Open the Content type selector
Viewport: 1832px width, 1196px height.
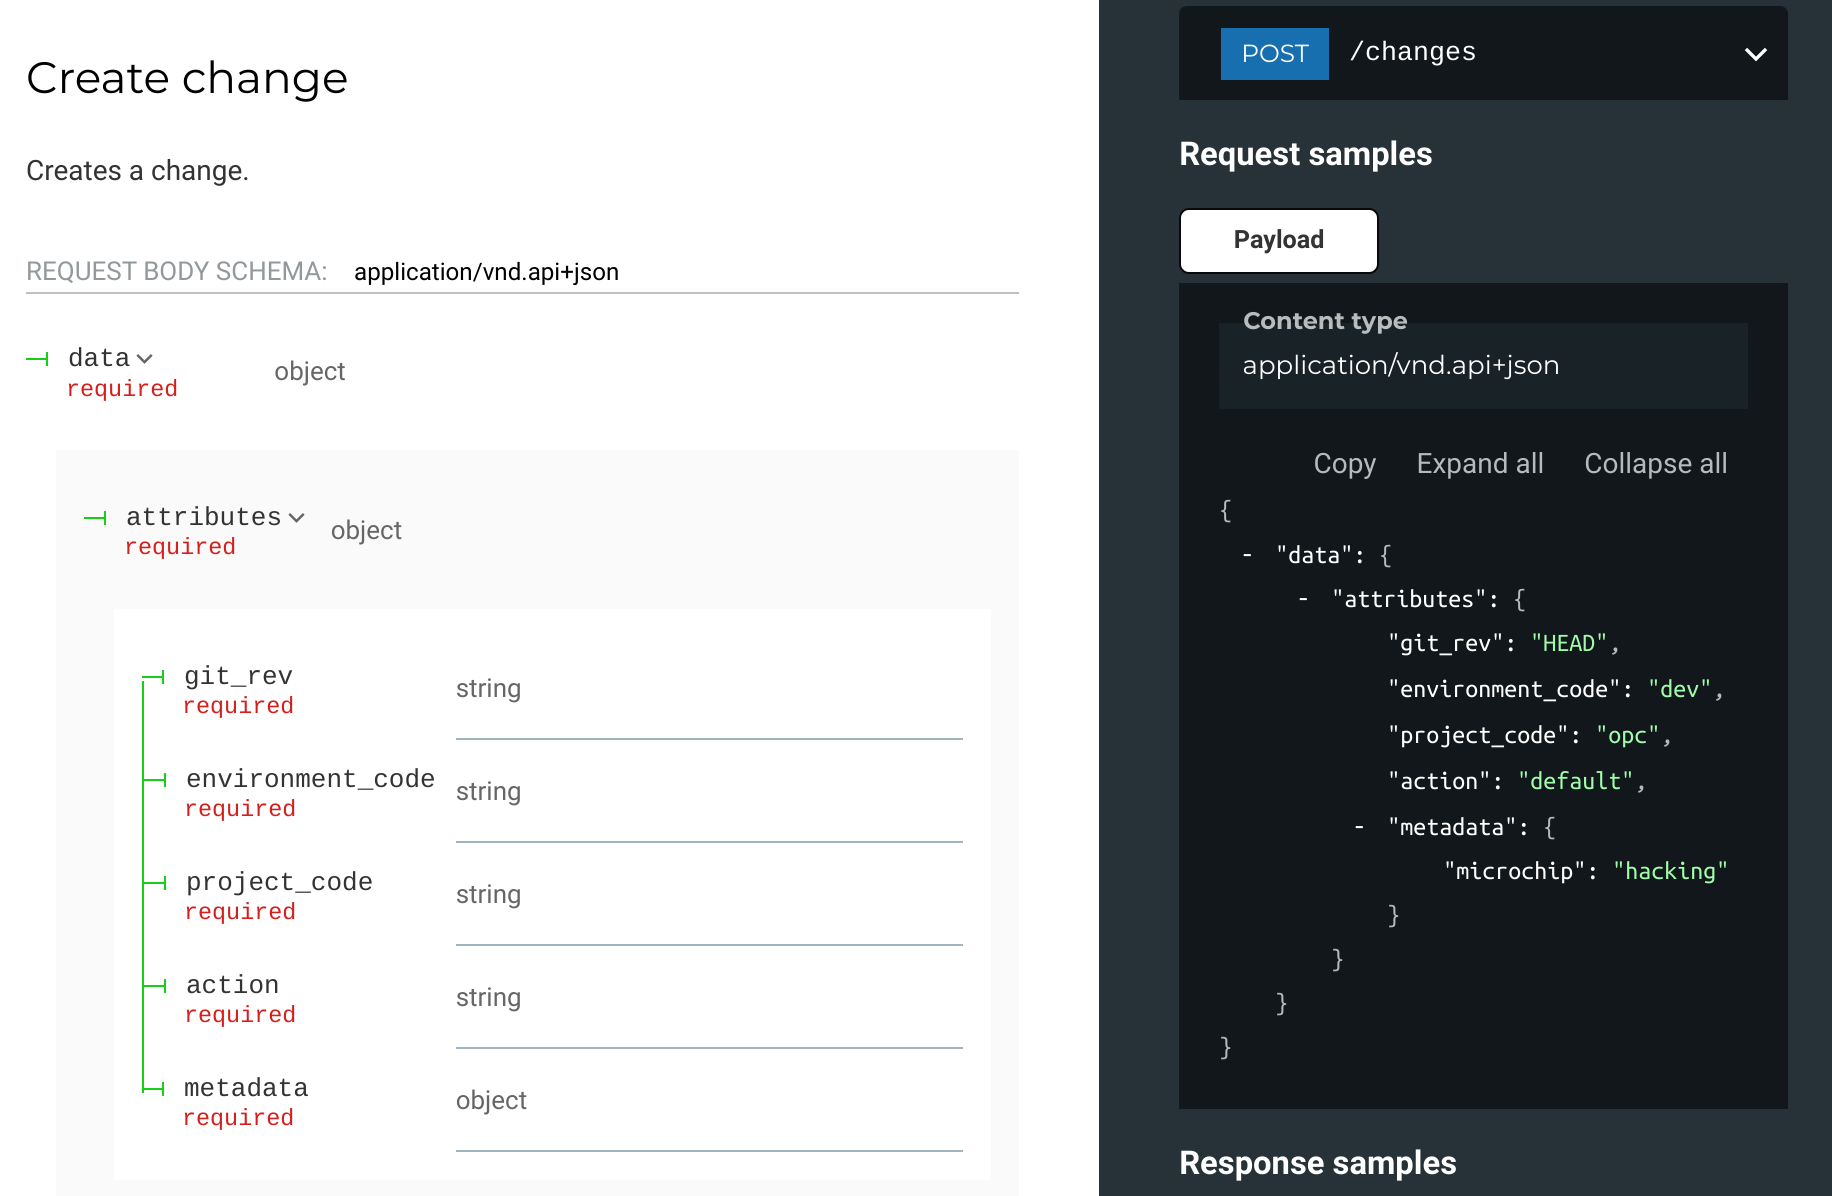[x=1482, y=365]
